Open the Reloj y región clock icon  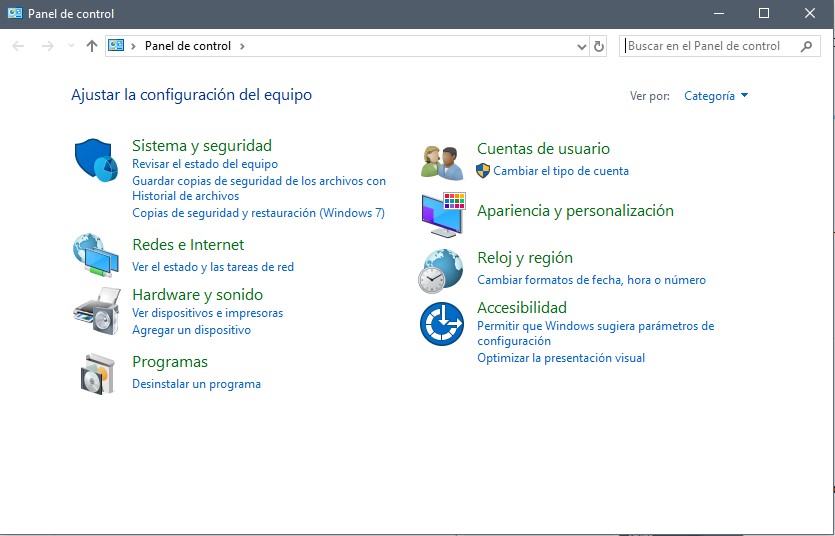point(440,271)
